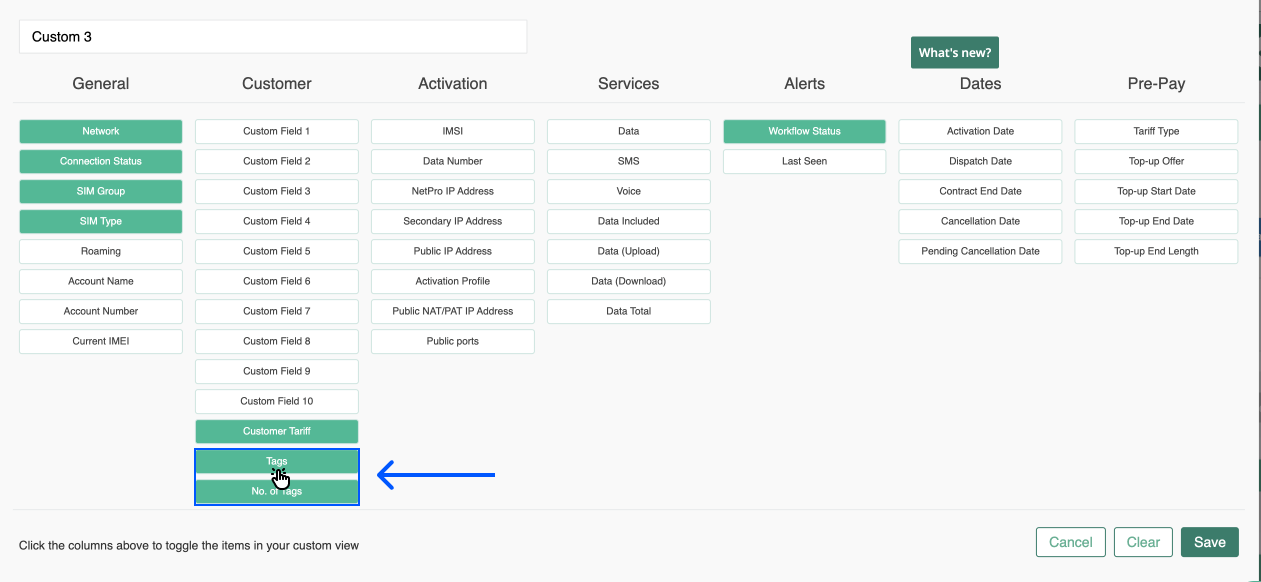The width and height of the screenshot is (1261, 582).
Task: Disable the No. of Tags column
Action: click(x=276, y=490)
